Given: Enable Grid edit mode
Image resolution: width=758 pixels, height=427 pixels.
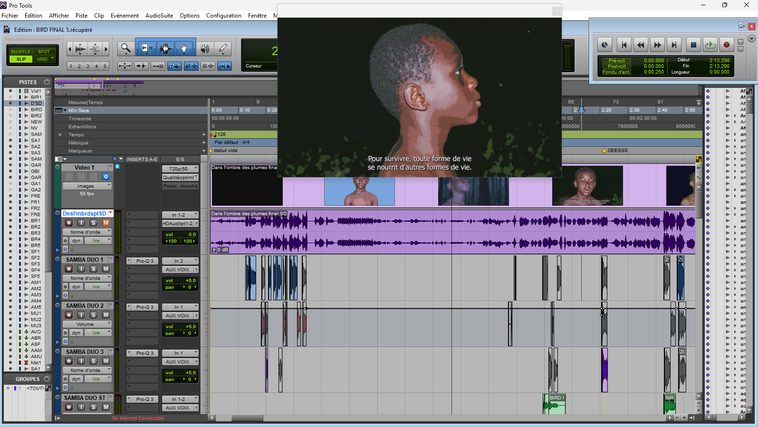Looking at the screenshot, I should [43, 59].
